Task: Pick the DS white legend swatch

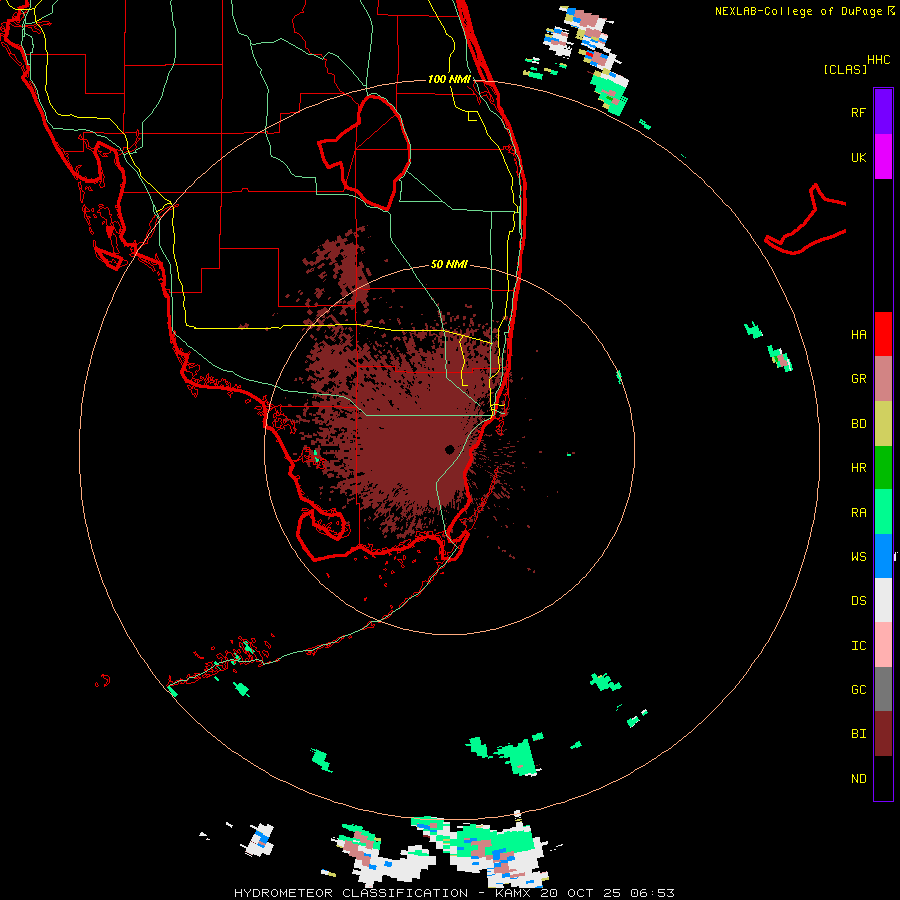Action: click(883, 600)
